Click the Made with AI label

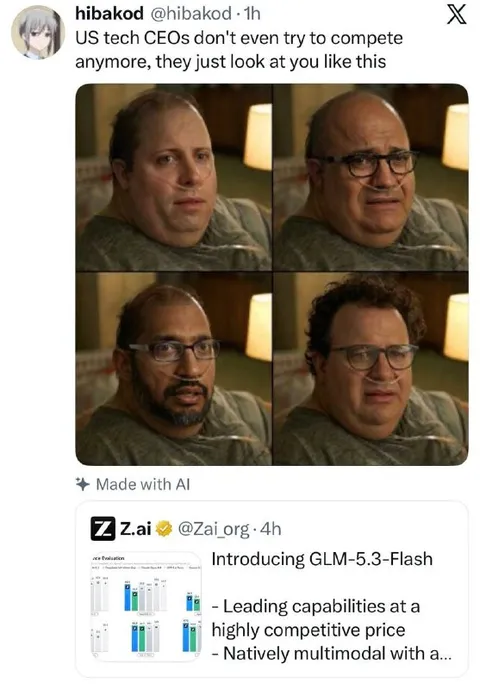pos(143,484)
